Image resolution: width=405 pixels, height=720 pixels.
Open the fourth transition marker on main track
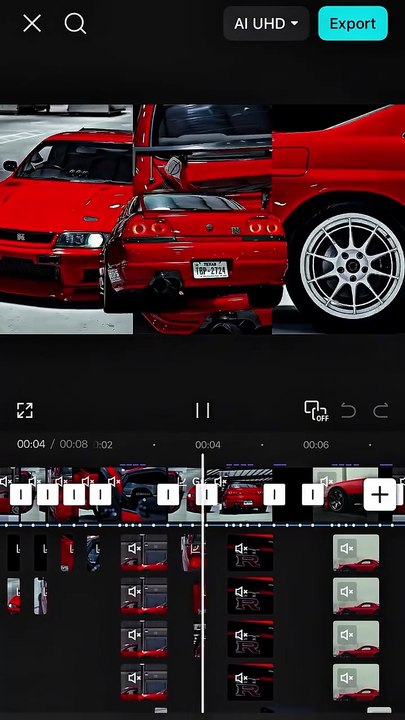click(x=100, y=495)
